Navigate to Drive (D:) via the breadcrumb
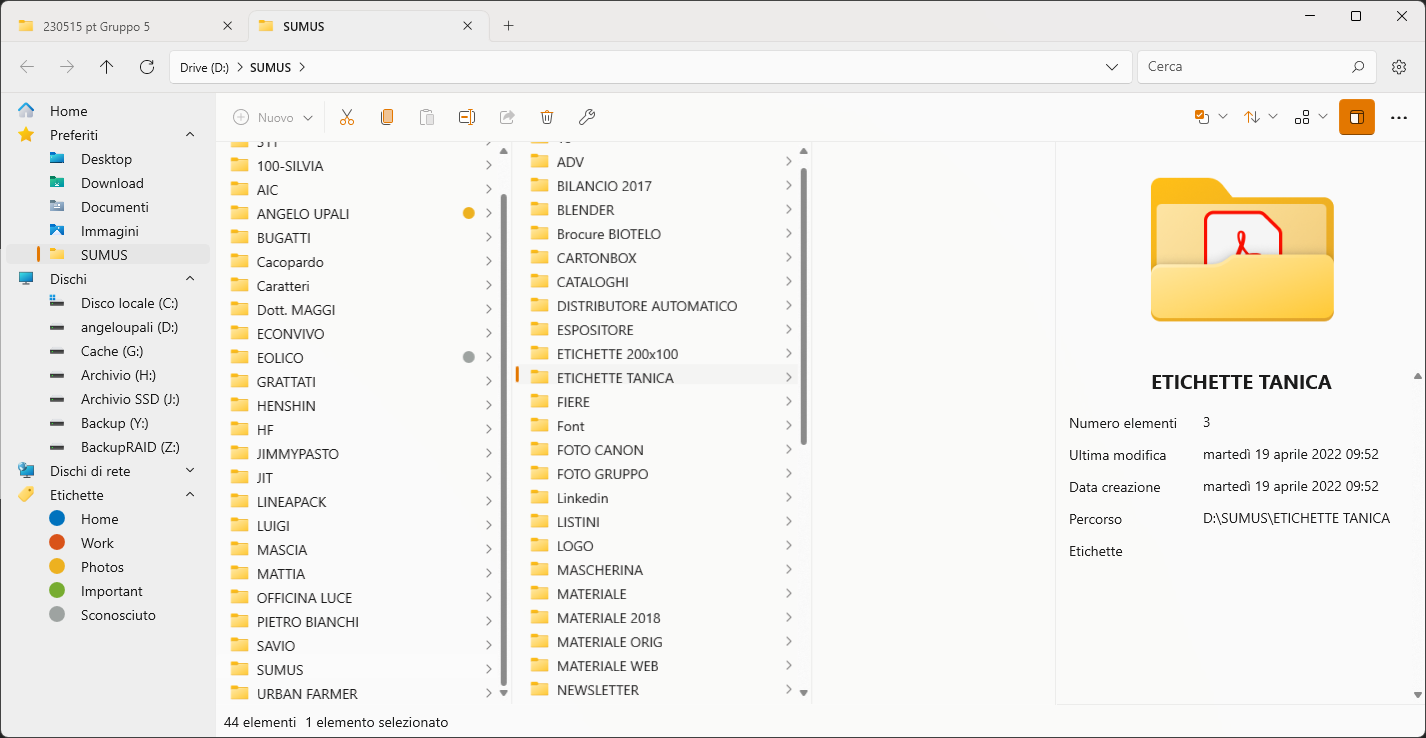The width and height of the screenshot is (1426, 738). pos(204,66)
